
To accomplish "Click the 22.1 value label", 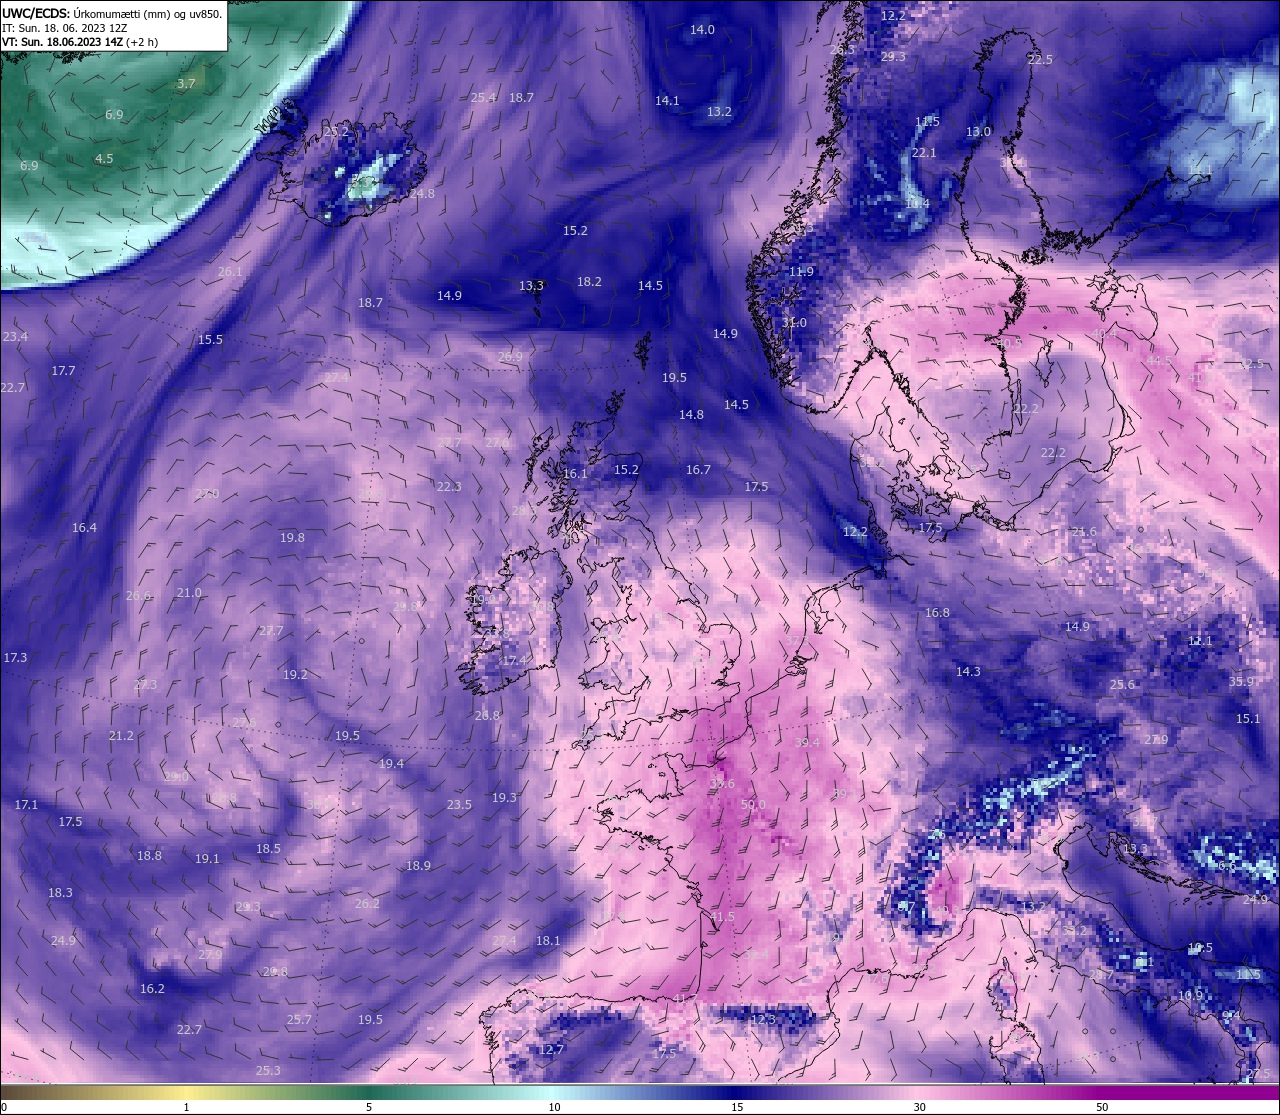I will 924,153.
